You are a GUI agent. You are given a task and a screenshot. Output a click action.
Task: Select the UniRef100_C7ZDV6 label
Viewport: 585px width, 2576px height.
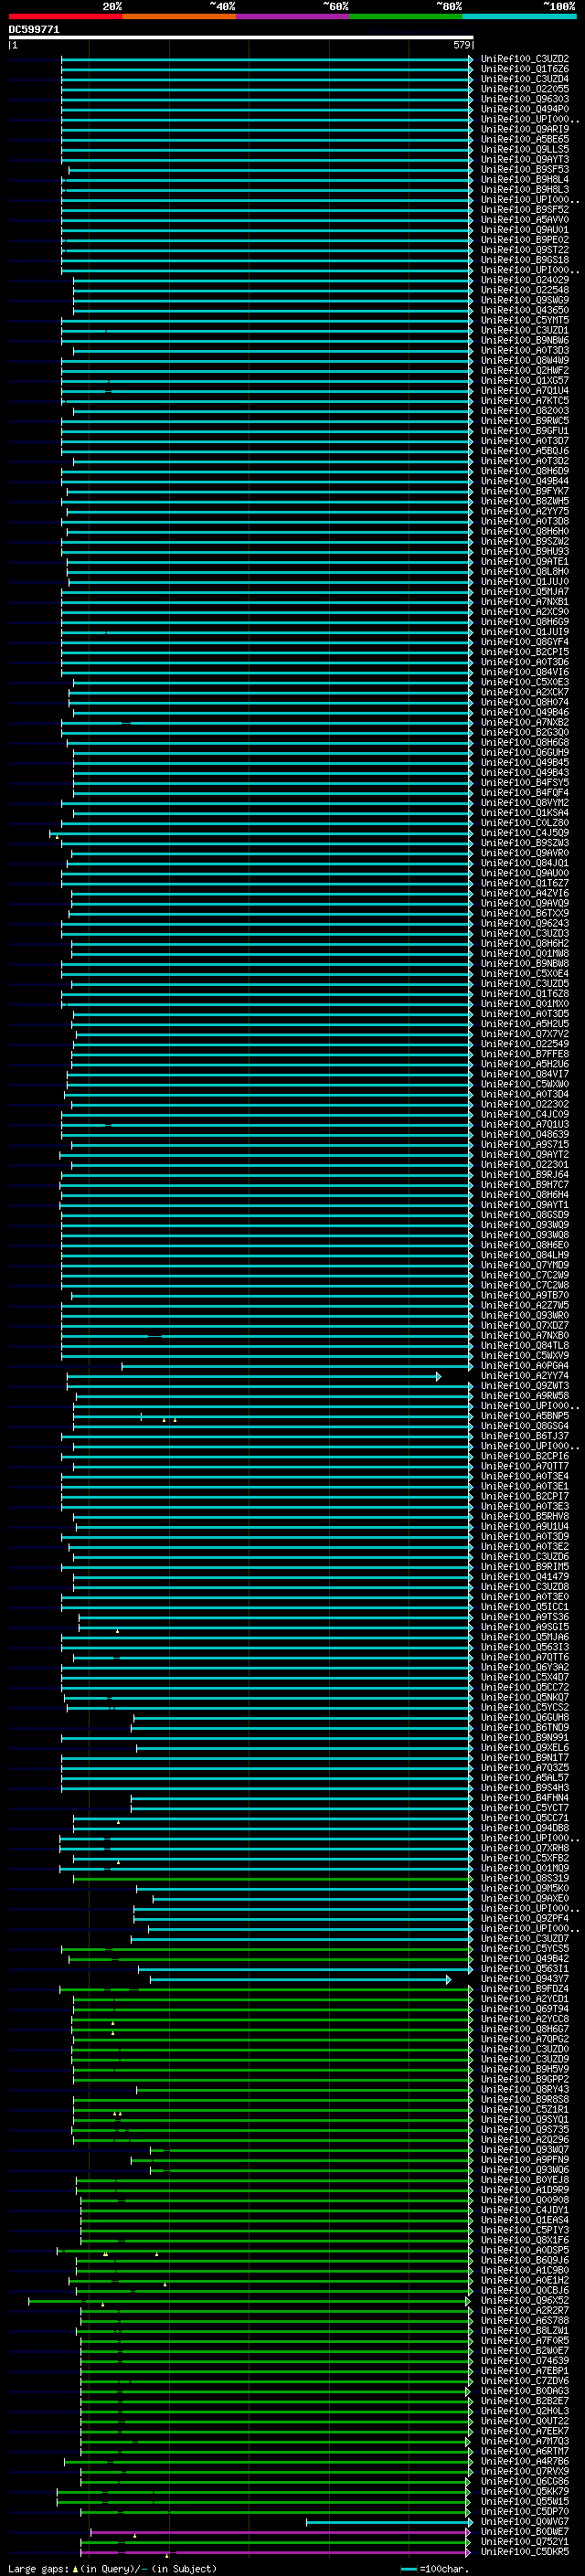pos(524,2380)
